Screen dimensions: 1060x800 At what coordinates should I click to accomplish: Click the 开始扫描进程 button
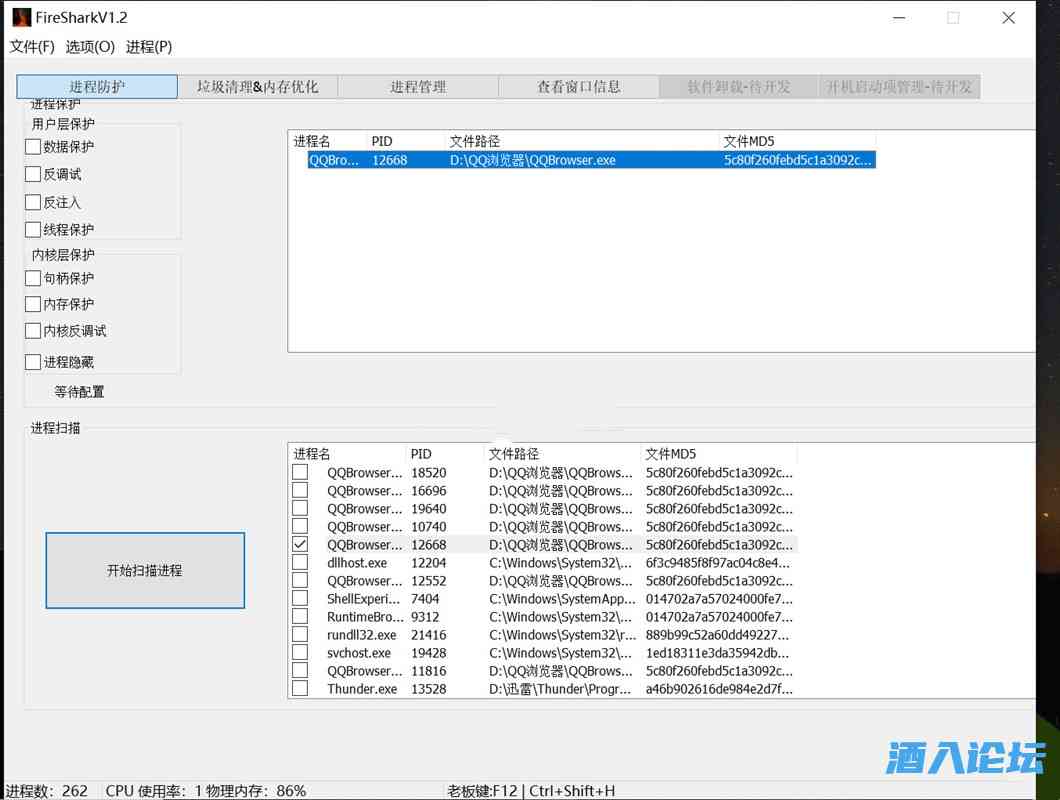tap(145, 571)
